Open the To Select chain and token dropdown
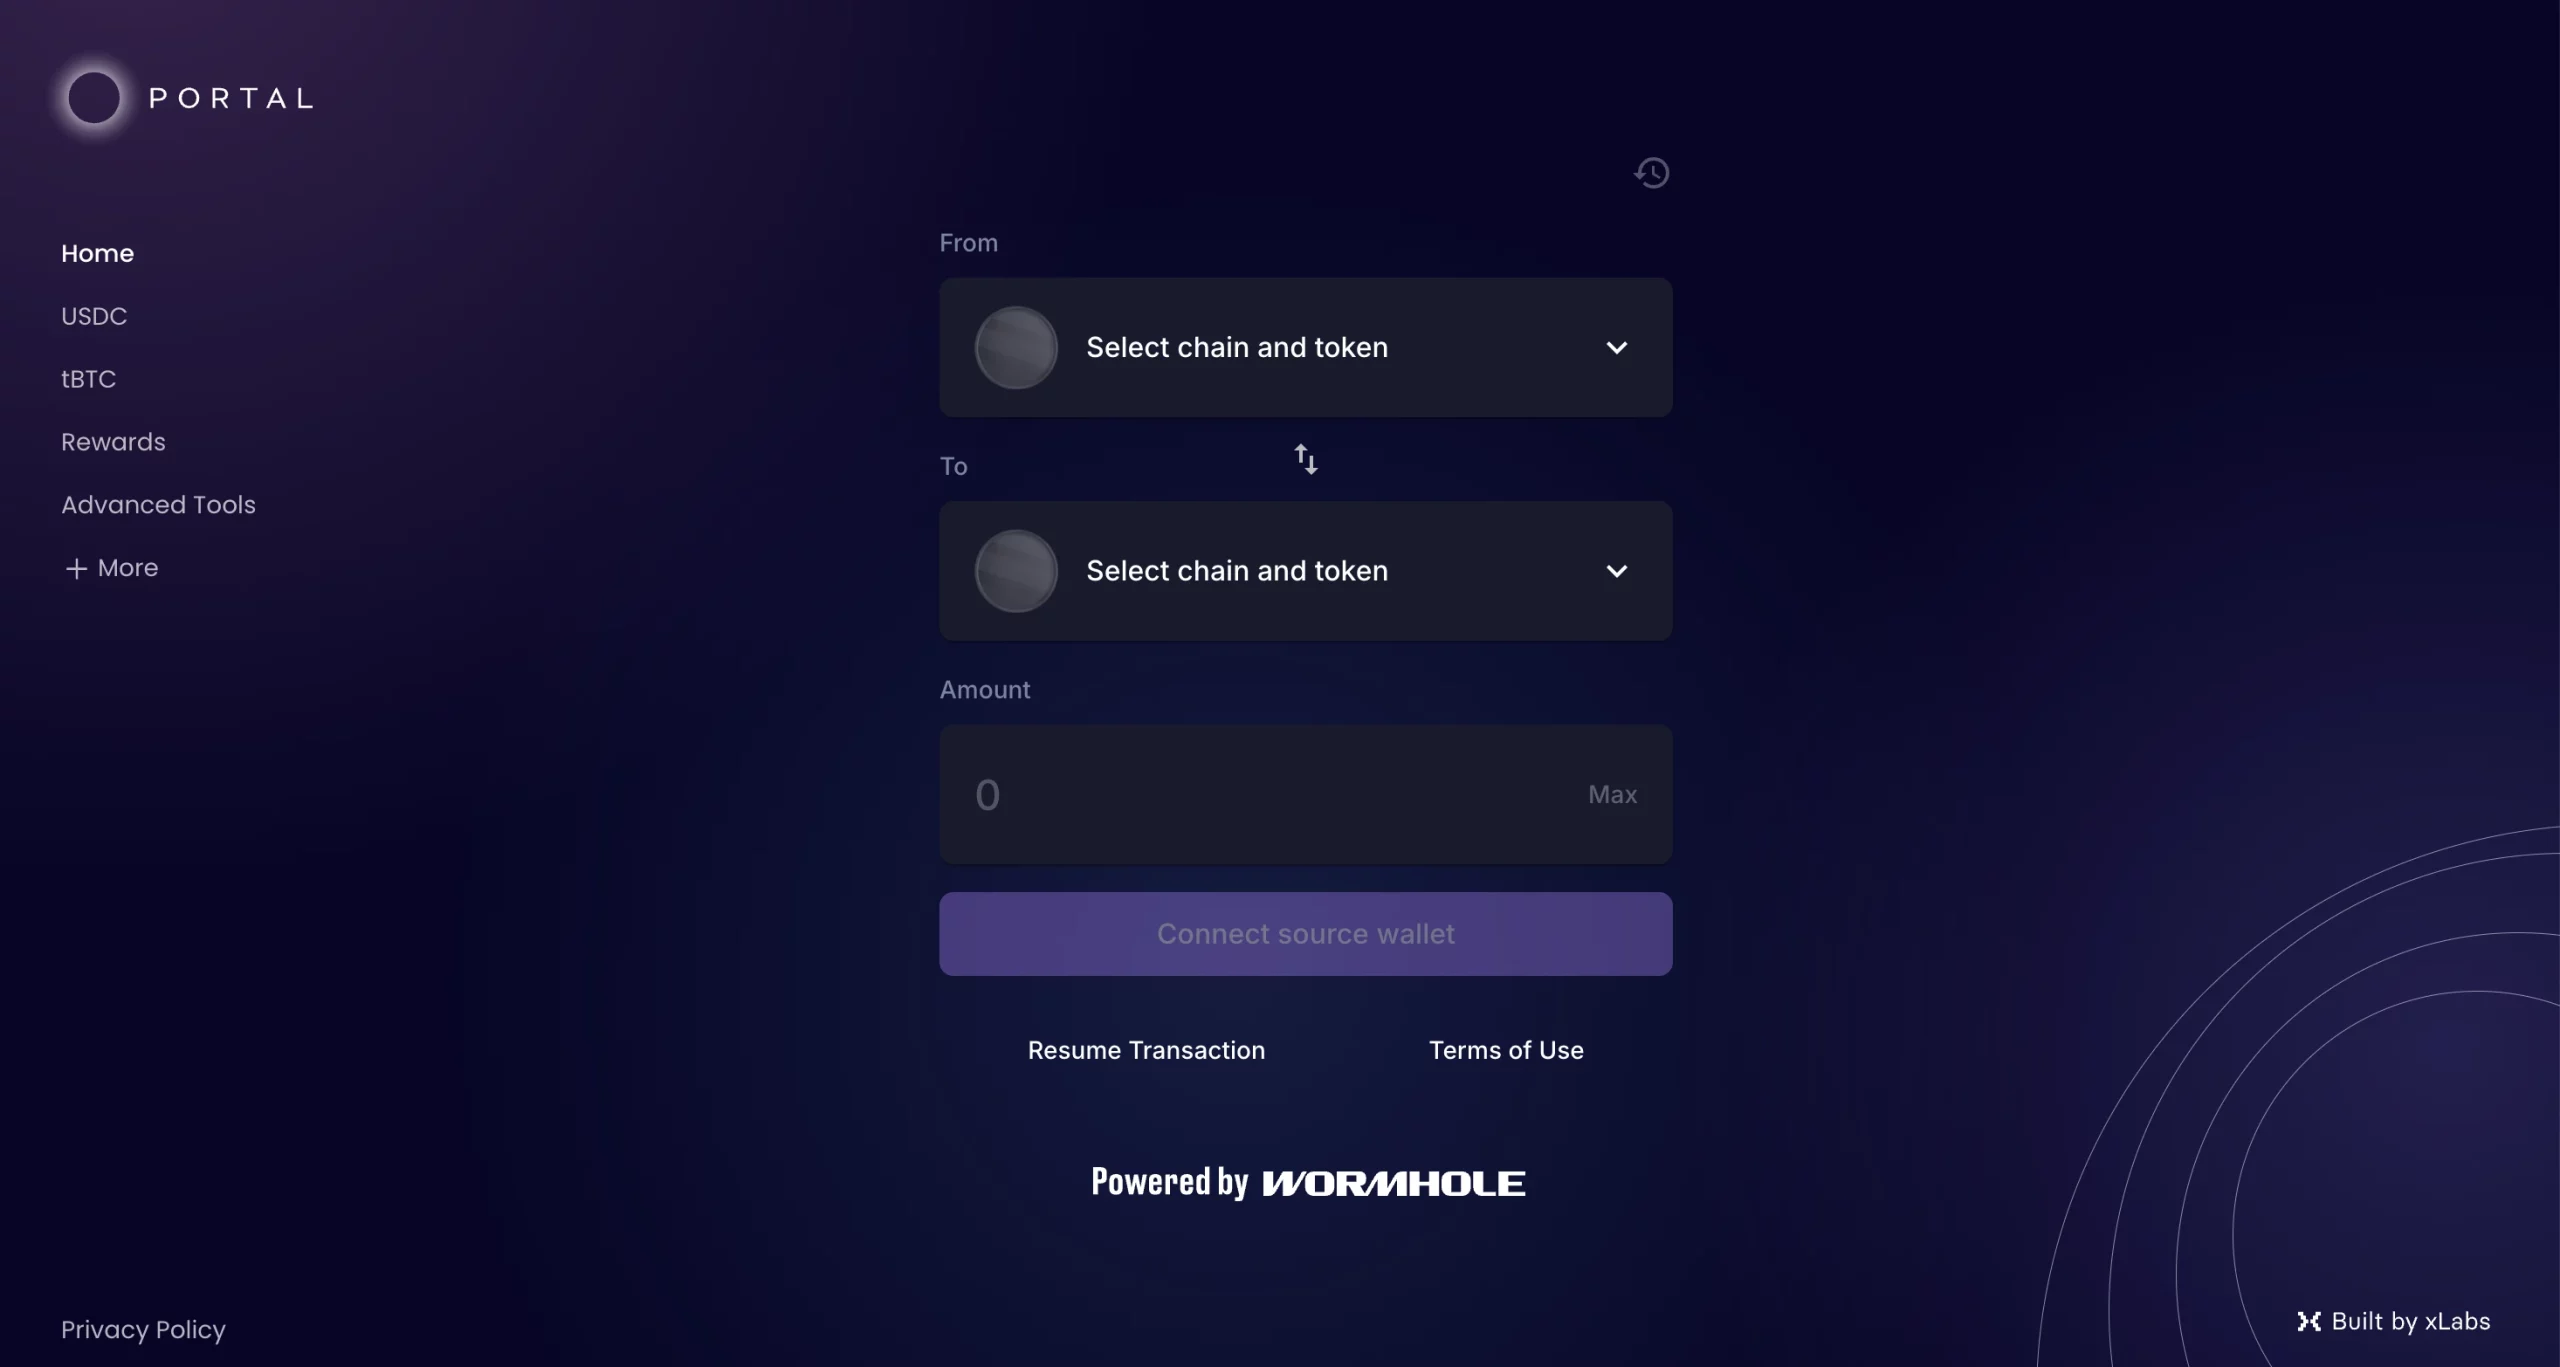This screenshot has width=2560, height=1367. coord(1306,571)
